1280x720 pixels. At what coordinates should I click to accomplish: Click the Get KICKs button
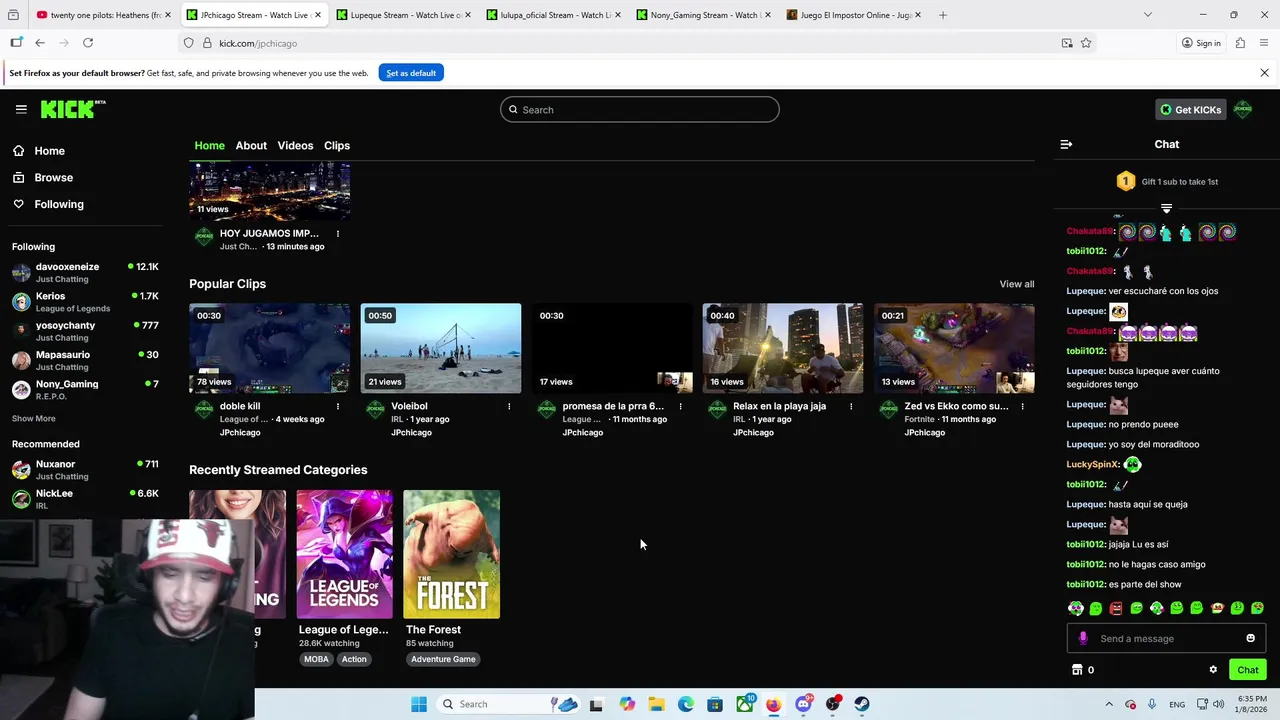tap(1190, 109)
